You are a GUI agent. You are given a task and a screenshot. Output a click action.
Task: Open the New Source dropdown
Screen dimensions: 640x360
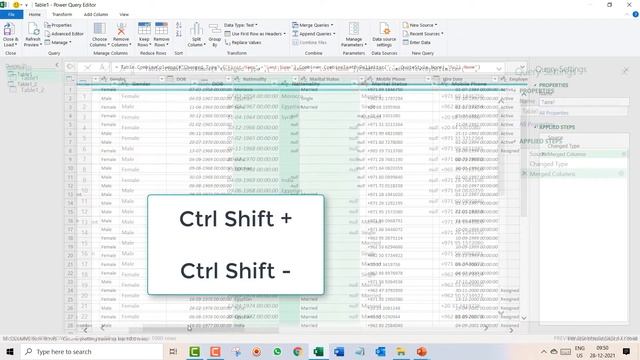click(x=420, y=25)
